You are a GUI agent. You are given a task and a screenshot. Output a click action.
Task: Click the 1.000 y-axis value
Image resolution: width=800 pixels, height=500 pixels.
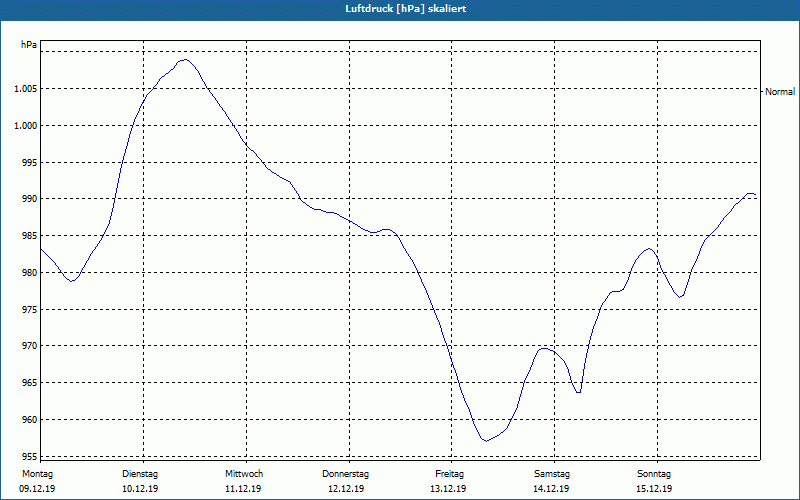26,126
